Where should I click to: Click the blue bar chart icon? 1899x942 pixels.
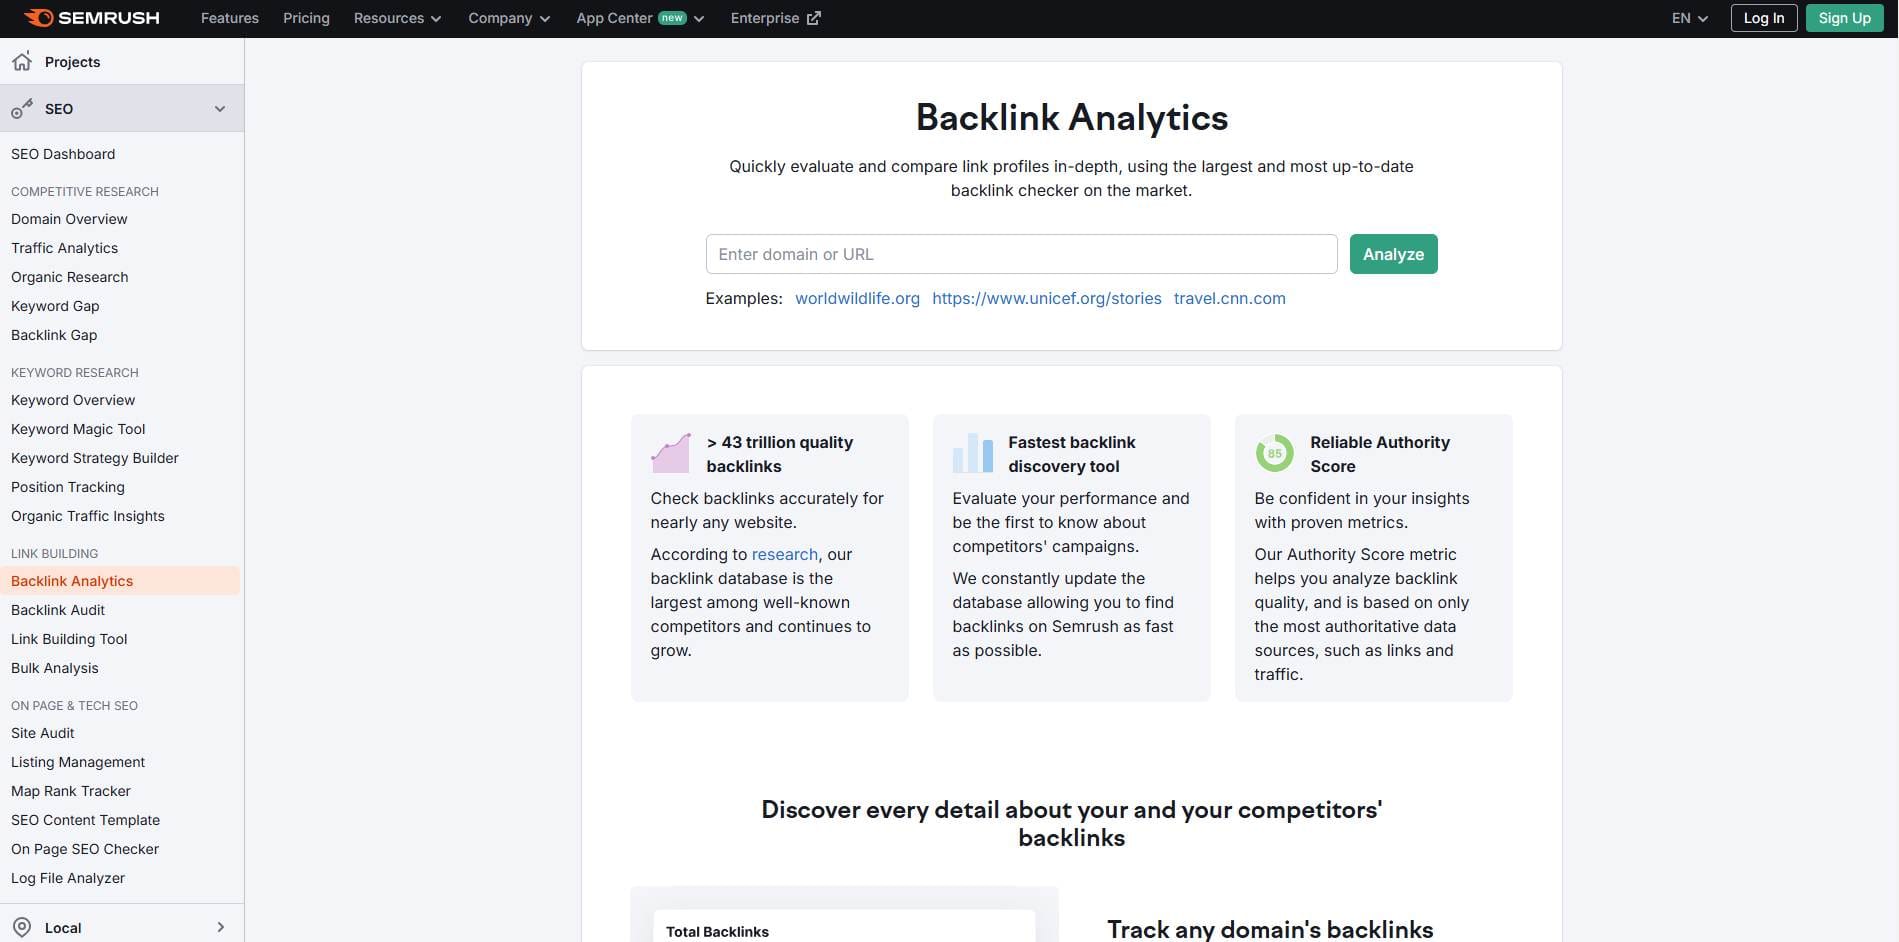click(973, 453)
